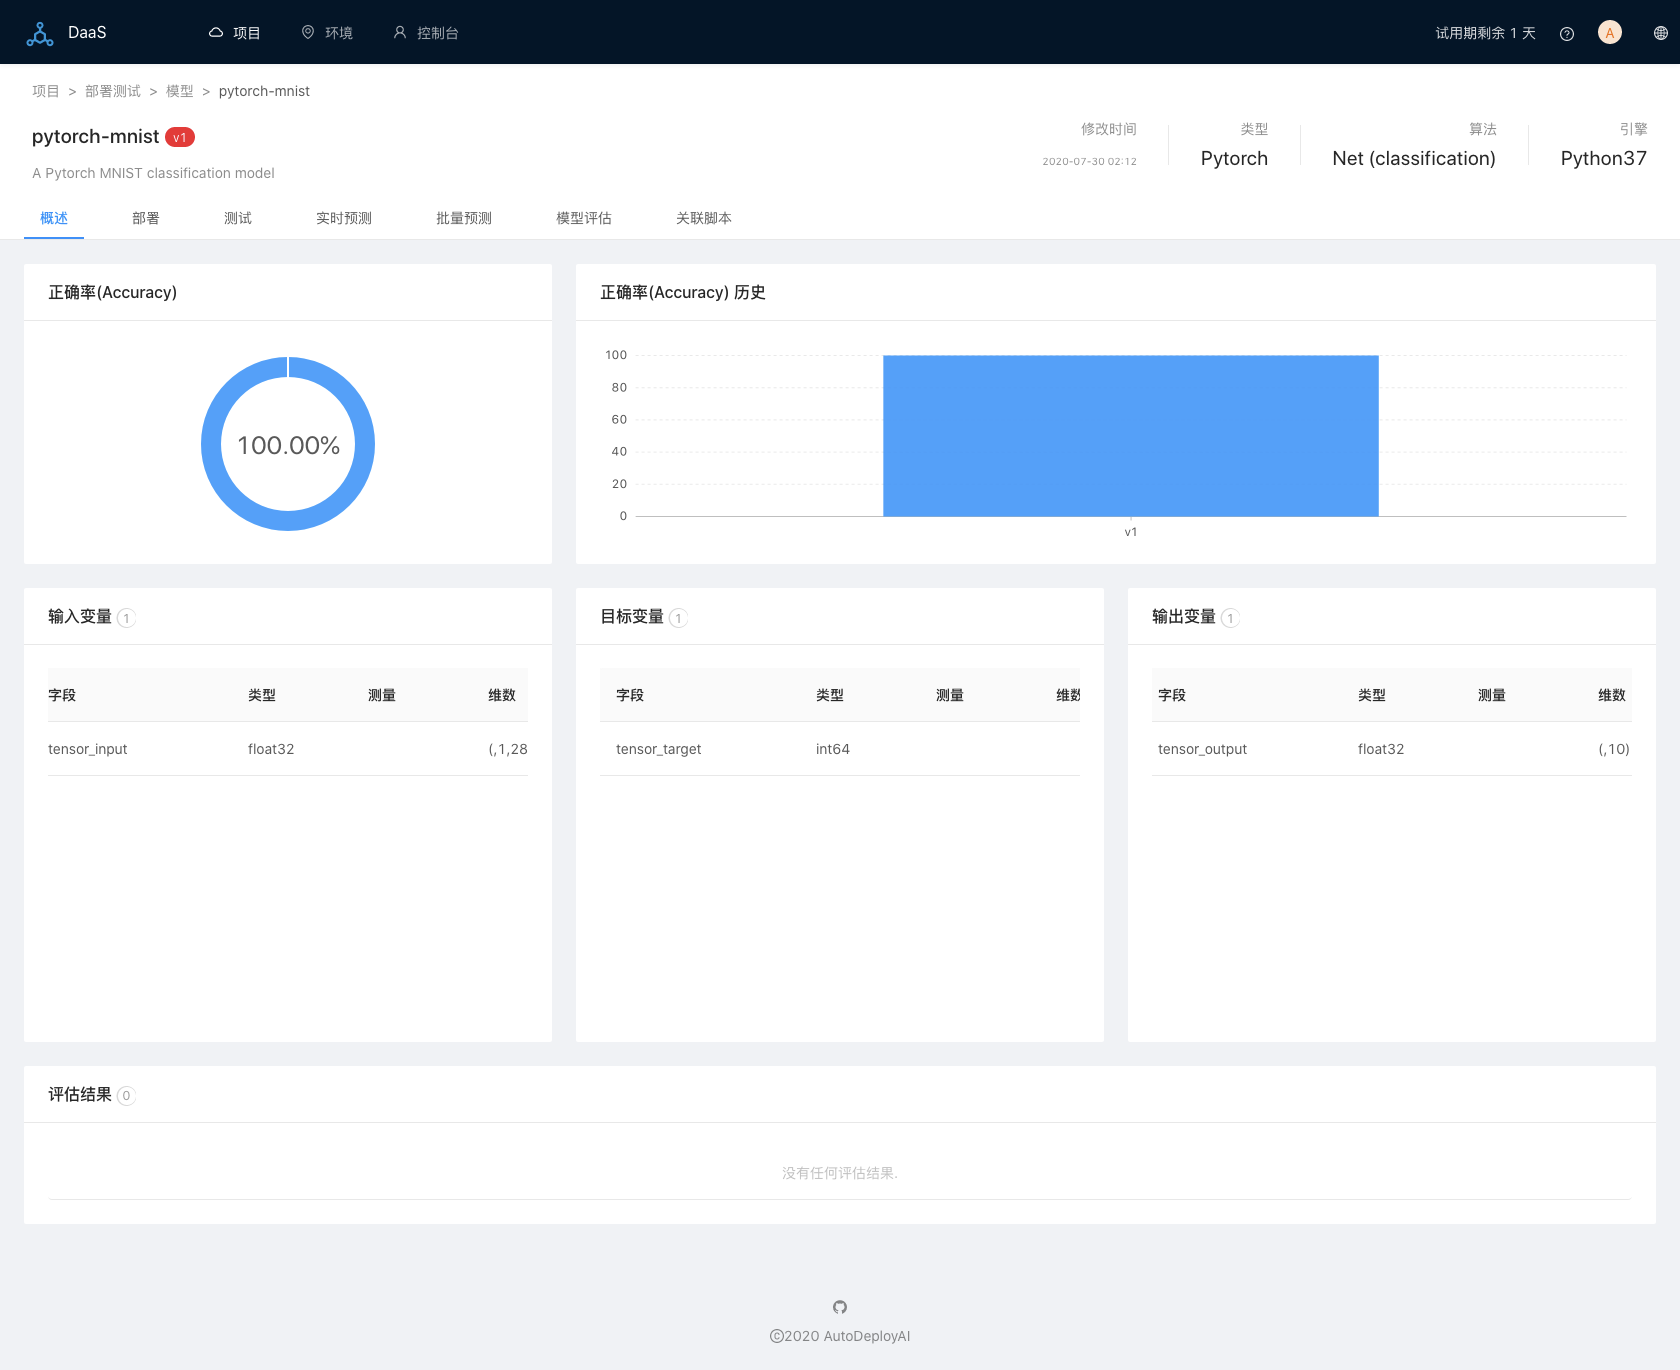Click the DaaS brand name
Screen dimensions: 1680x1370
[87, 33]
